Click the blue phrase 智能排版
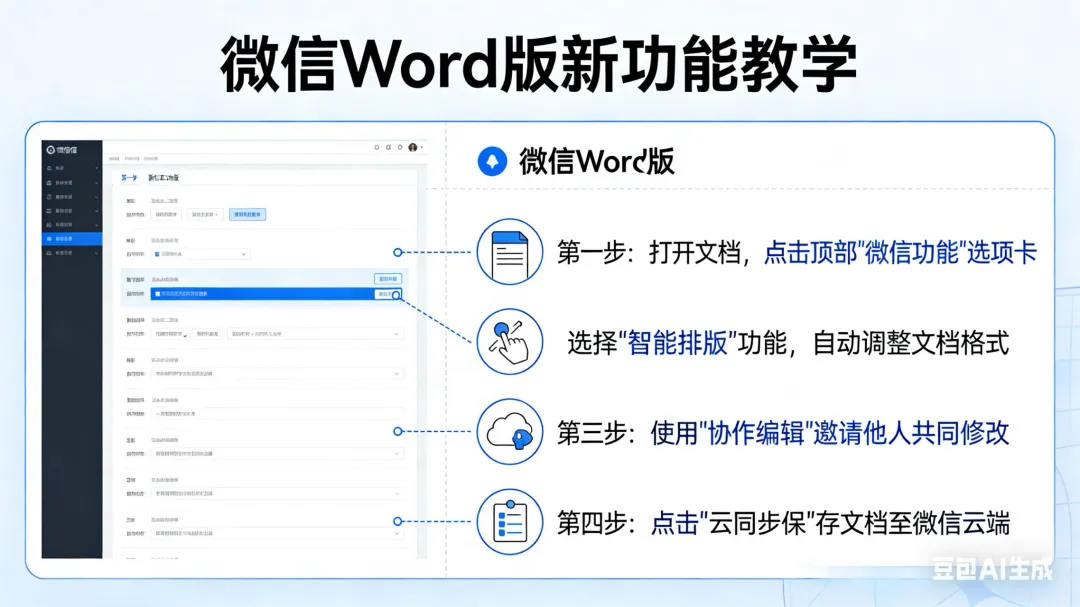This screenshot has height=607, width=1080. 678,343
